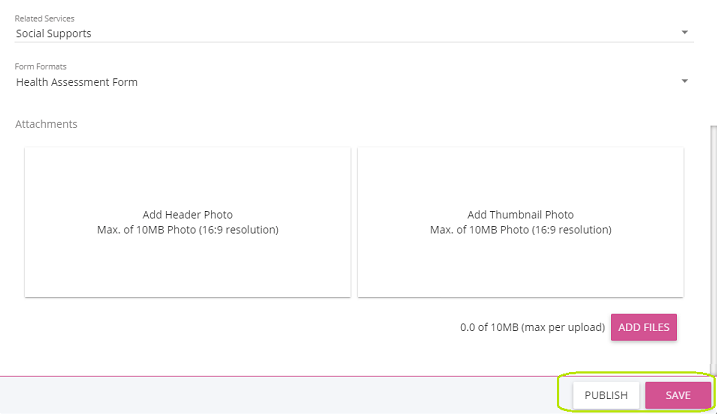Click the "Add Thumbnail Photo" caption text

(520, 215)
